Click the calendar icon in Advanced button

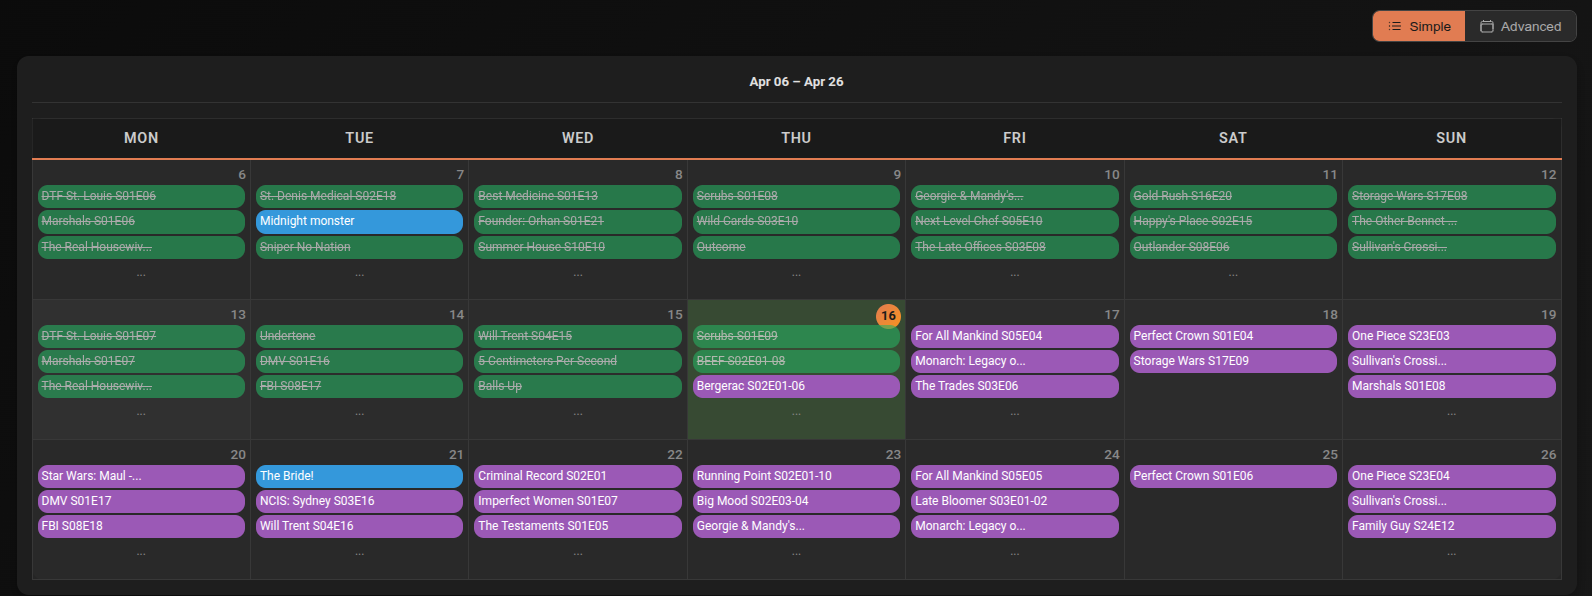(1487, 27)
